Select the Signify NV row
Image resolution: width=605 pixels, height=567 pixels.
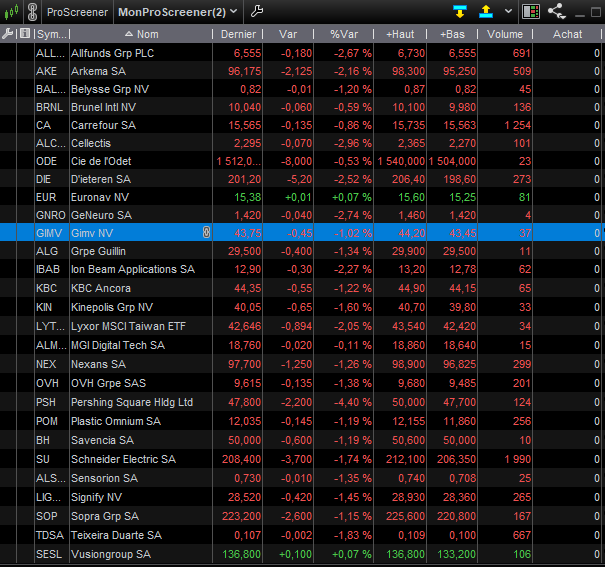(301, 497)
